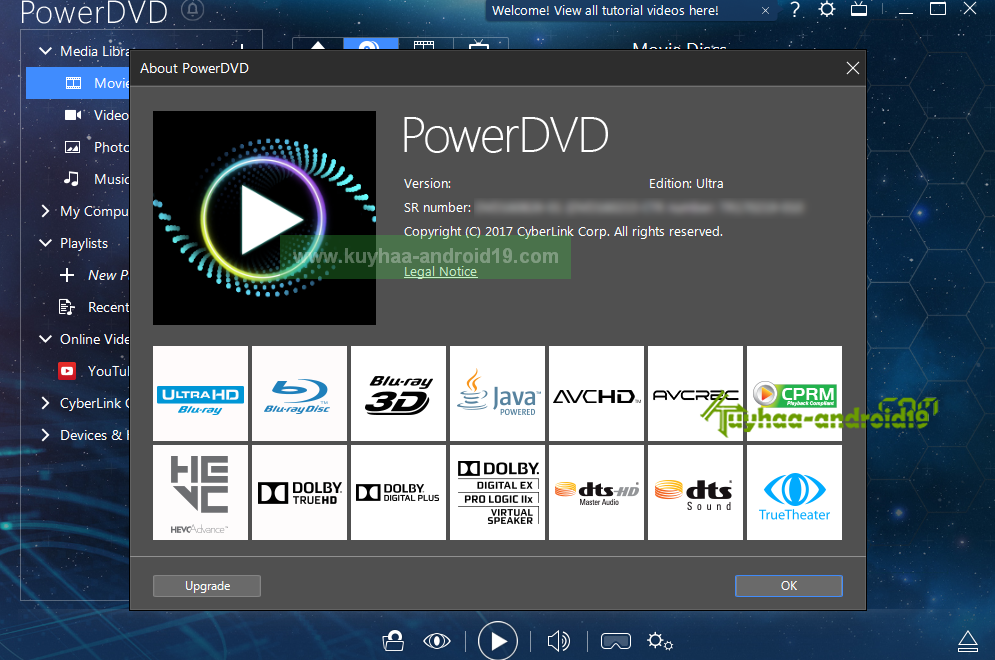Collapse the Media Library section
The image size is (995, 660).
[45, 51]
